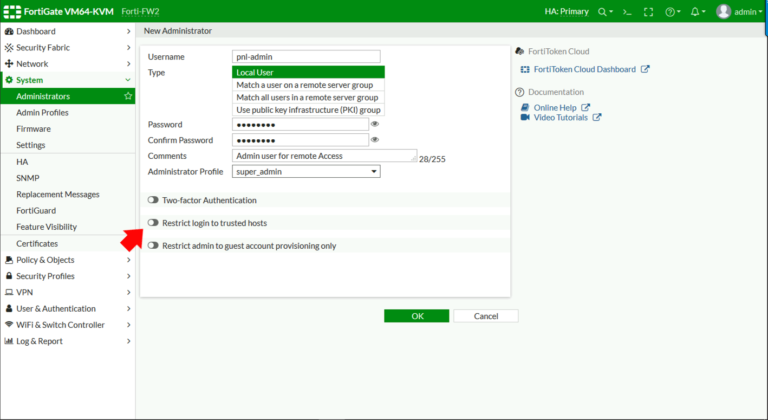The height and width of the screenshot is (420, 768).
Task: Select Match all users in a remote server group
Action: tap(308, 98)
